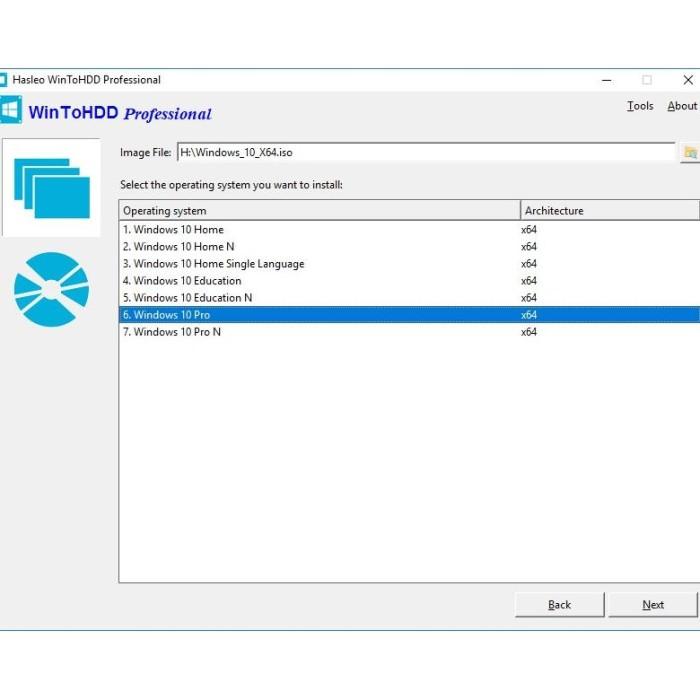Viewport: 700px width, 700px height.
Task: Choose Windows 10 Pro N entry
Action: pyautogui.click(x=171, y=332)
